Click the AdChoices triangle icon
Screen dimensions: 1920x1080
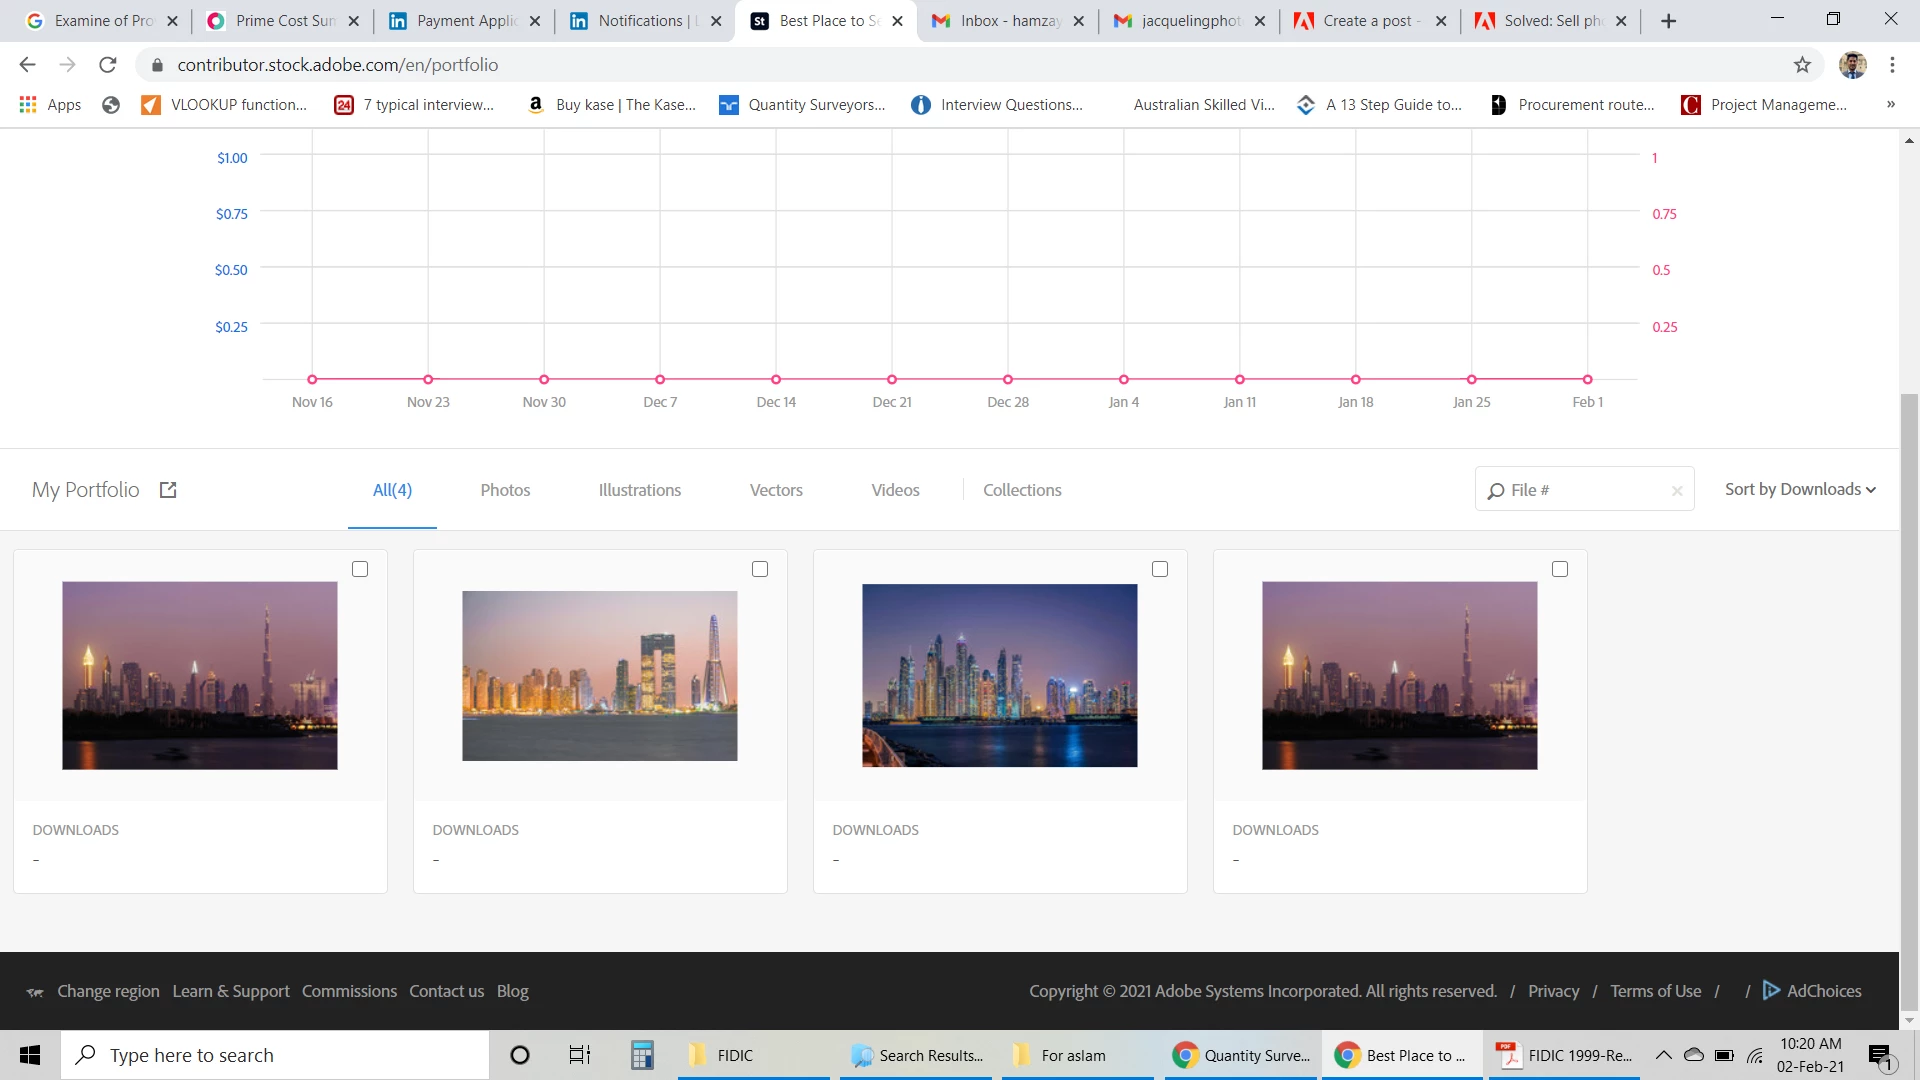click(1771, 990)
